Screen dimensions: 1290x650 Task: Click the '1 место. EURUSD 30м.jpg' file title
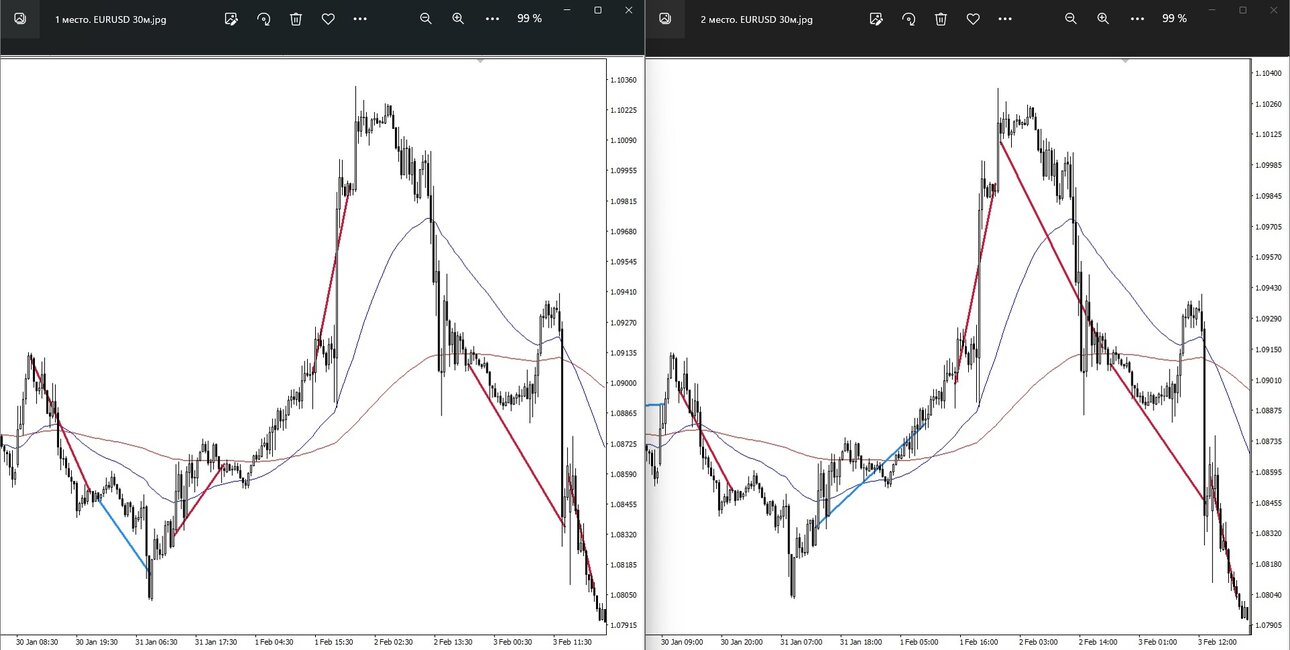point(110,20)
